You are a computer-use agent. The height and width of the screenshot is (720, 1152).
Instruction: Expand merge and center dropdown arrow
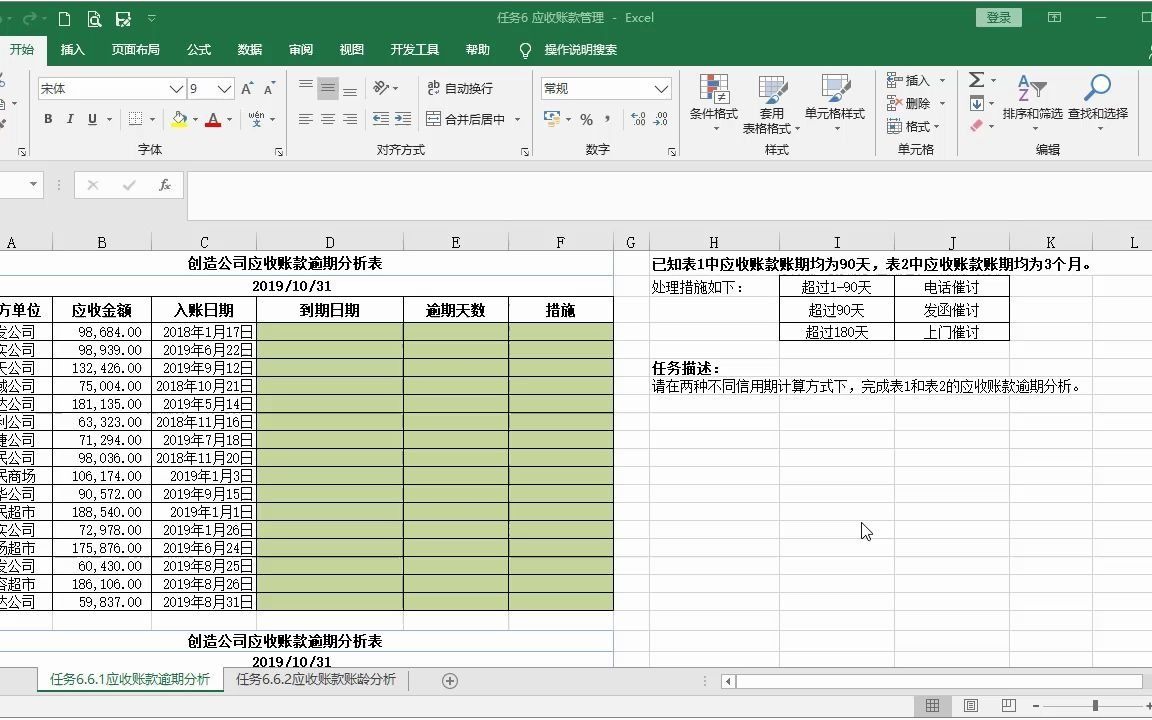(x=517, y=119)
